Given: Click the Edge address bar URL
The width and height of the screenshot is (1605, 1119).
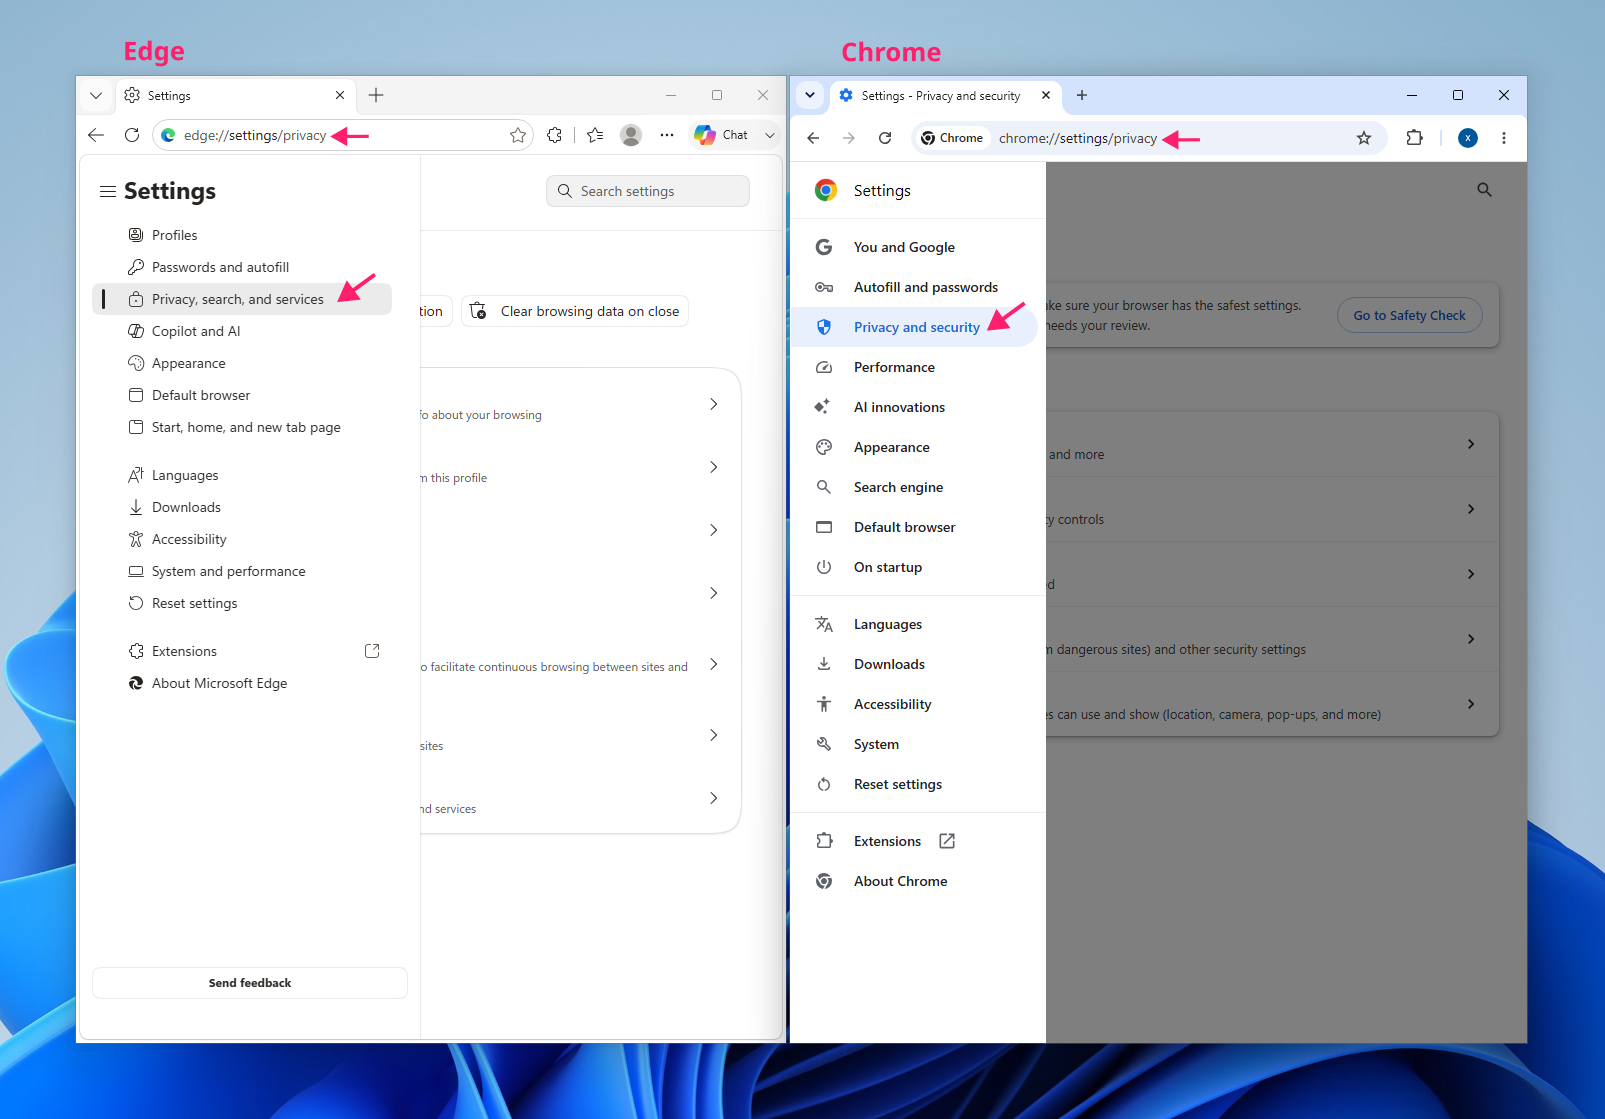Looking at the screenshot, I should pos(255,135).
